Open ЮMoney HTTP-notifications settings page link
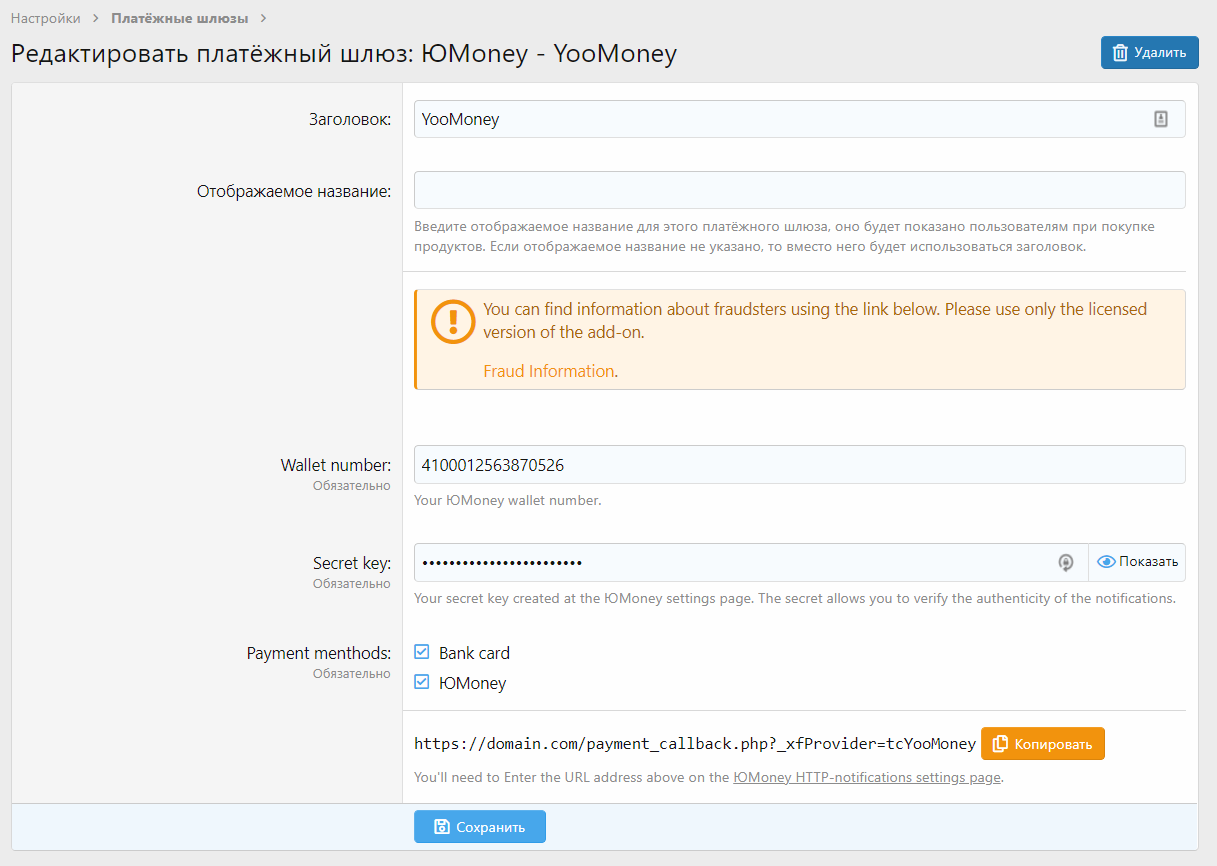 [x=866, y=777]
